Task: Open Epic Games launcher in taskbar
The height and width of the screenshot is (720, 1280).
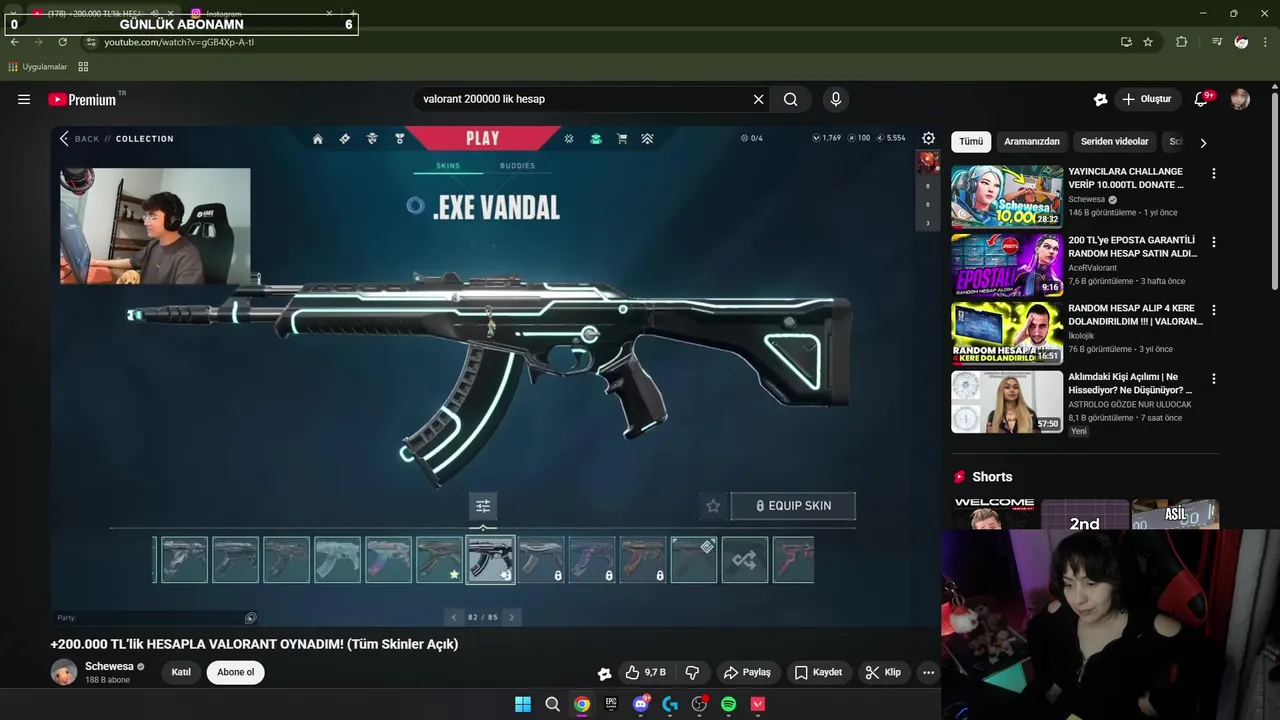Action: pyautogui.click(x=611, y=704)
